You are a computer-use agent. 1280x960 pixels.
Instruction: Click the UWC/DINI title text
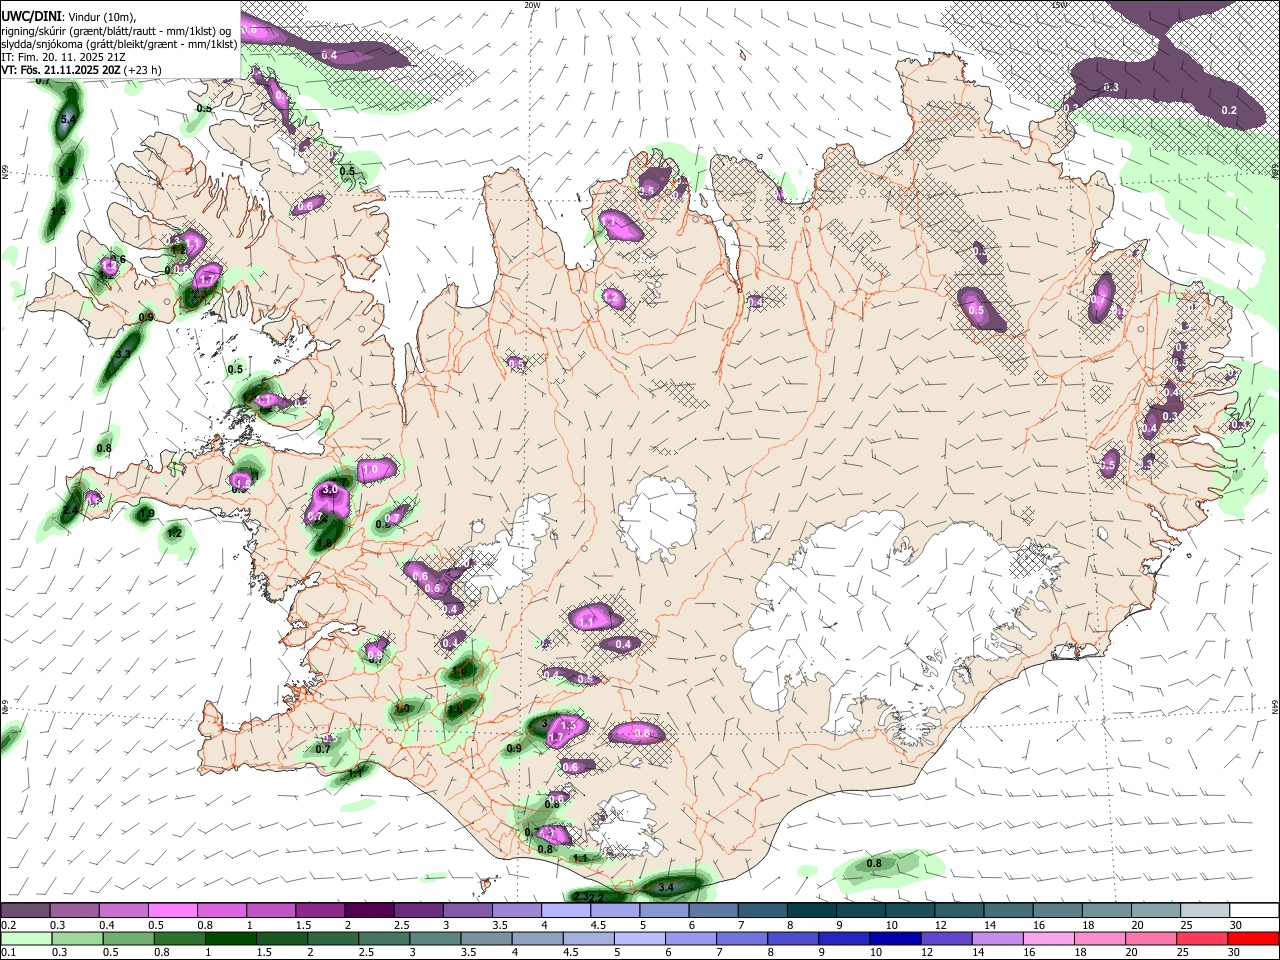pyautogui.click(x=31, y=17)
